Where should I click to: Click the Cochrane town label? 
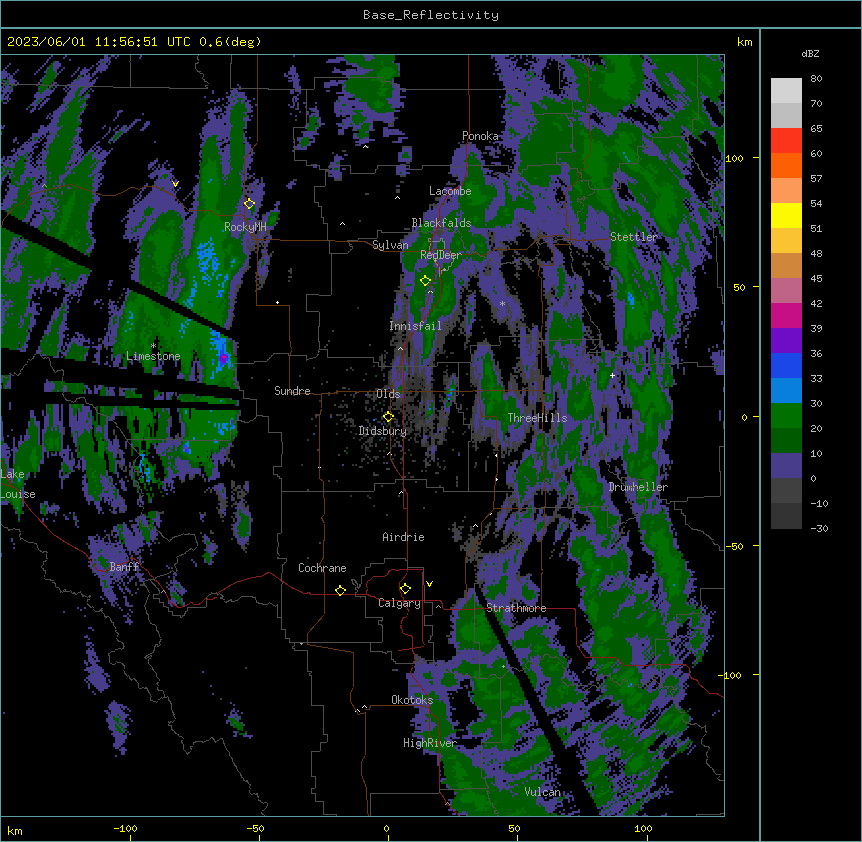pos(322,568)
